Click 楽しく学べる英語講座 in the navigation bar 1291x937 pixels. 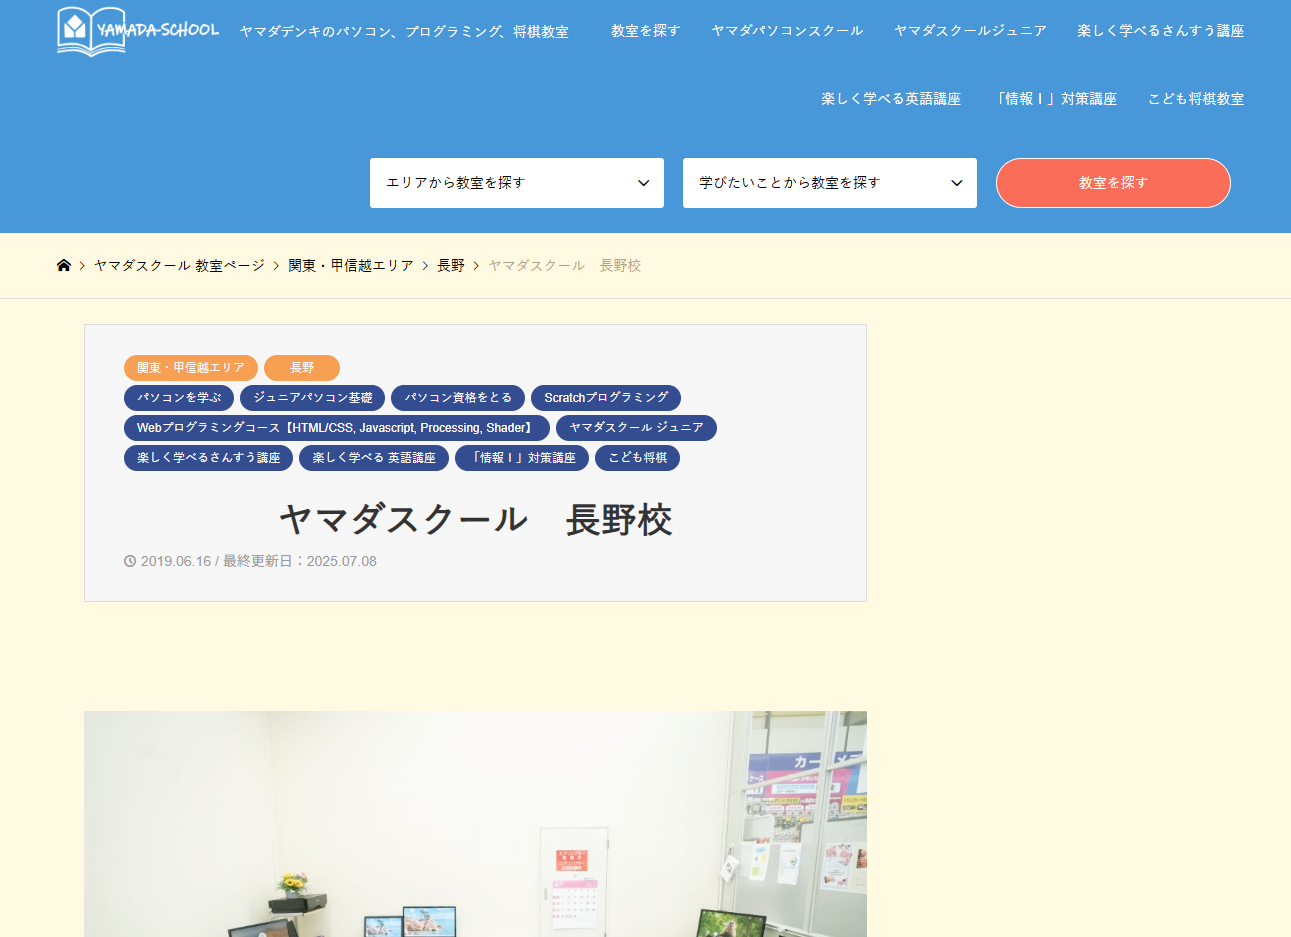891,99
